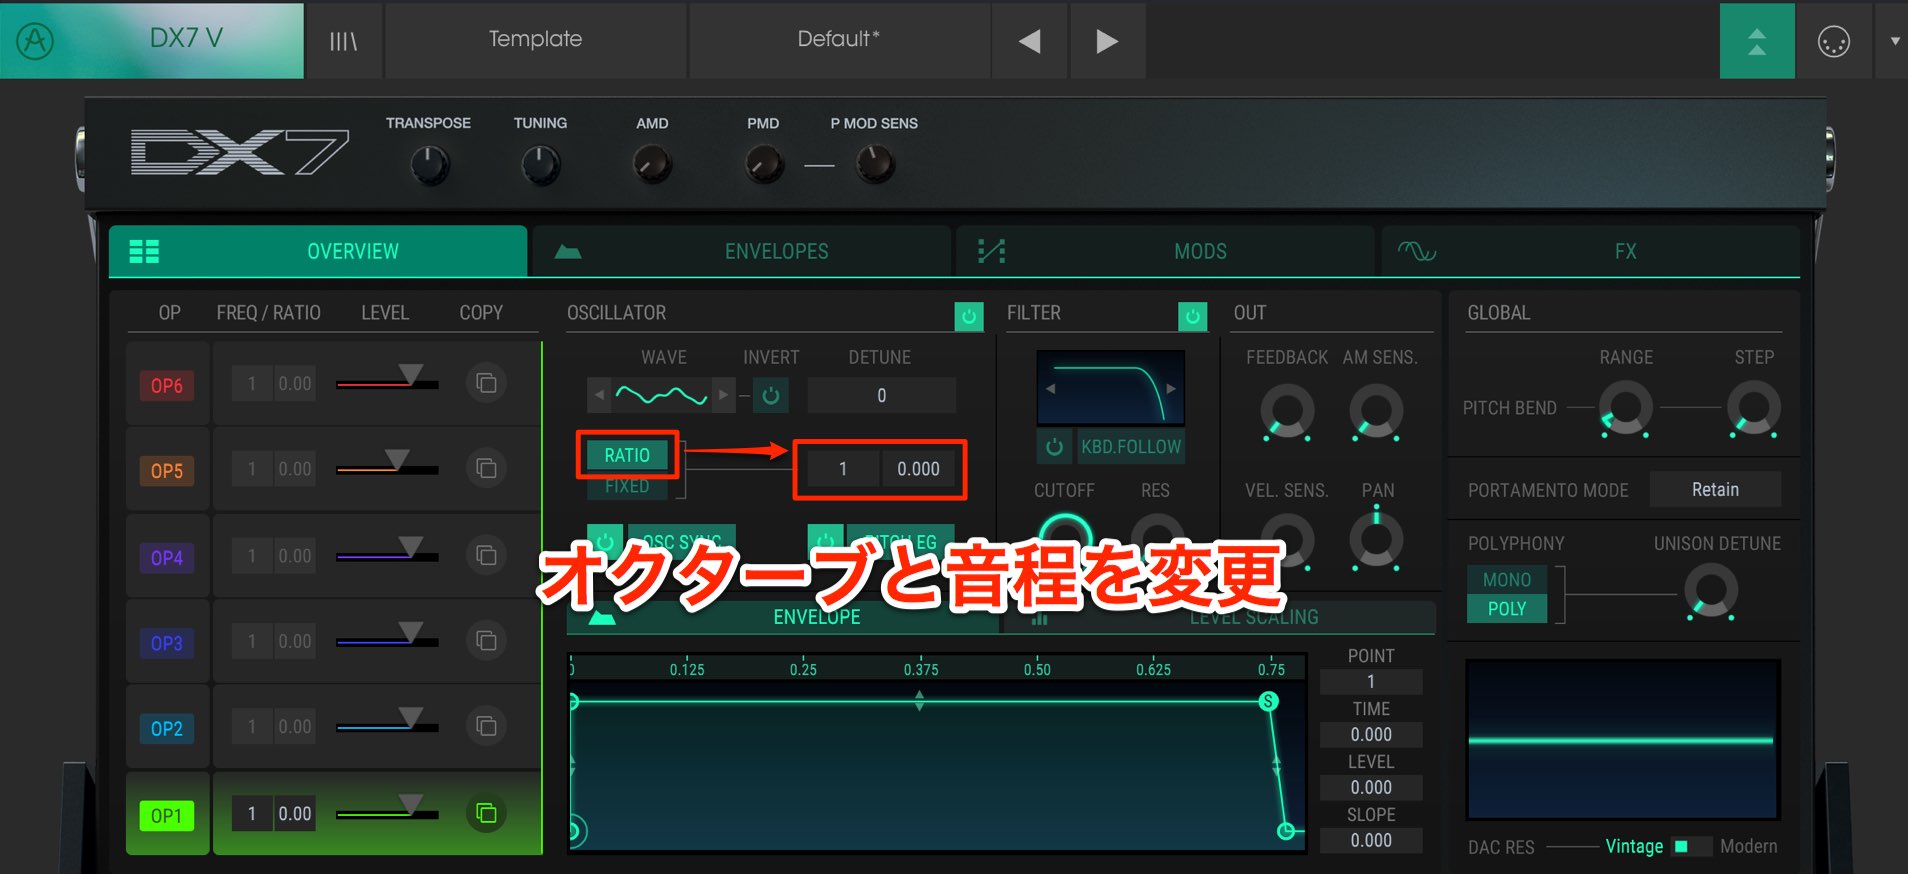Open the preset browser library icon
The image size is (1908, 874).
click(343, 41)
